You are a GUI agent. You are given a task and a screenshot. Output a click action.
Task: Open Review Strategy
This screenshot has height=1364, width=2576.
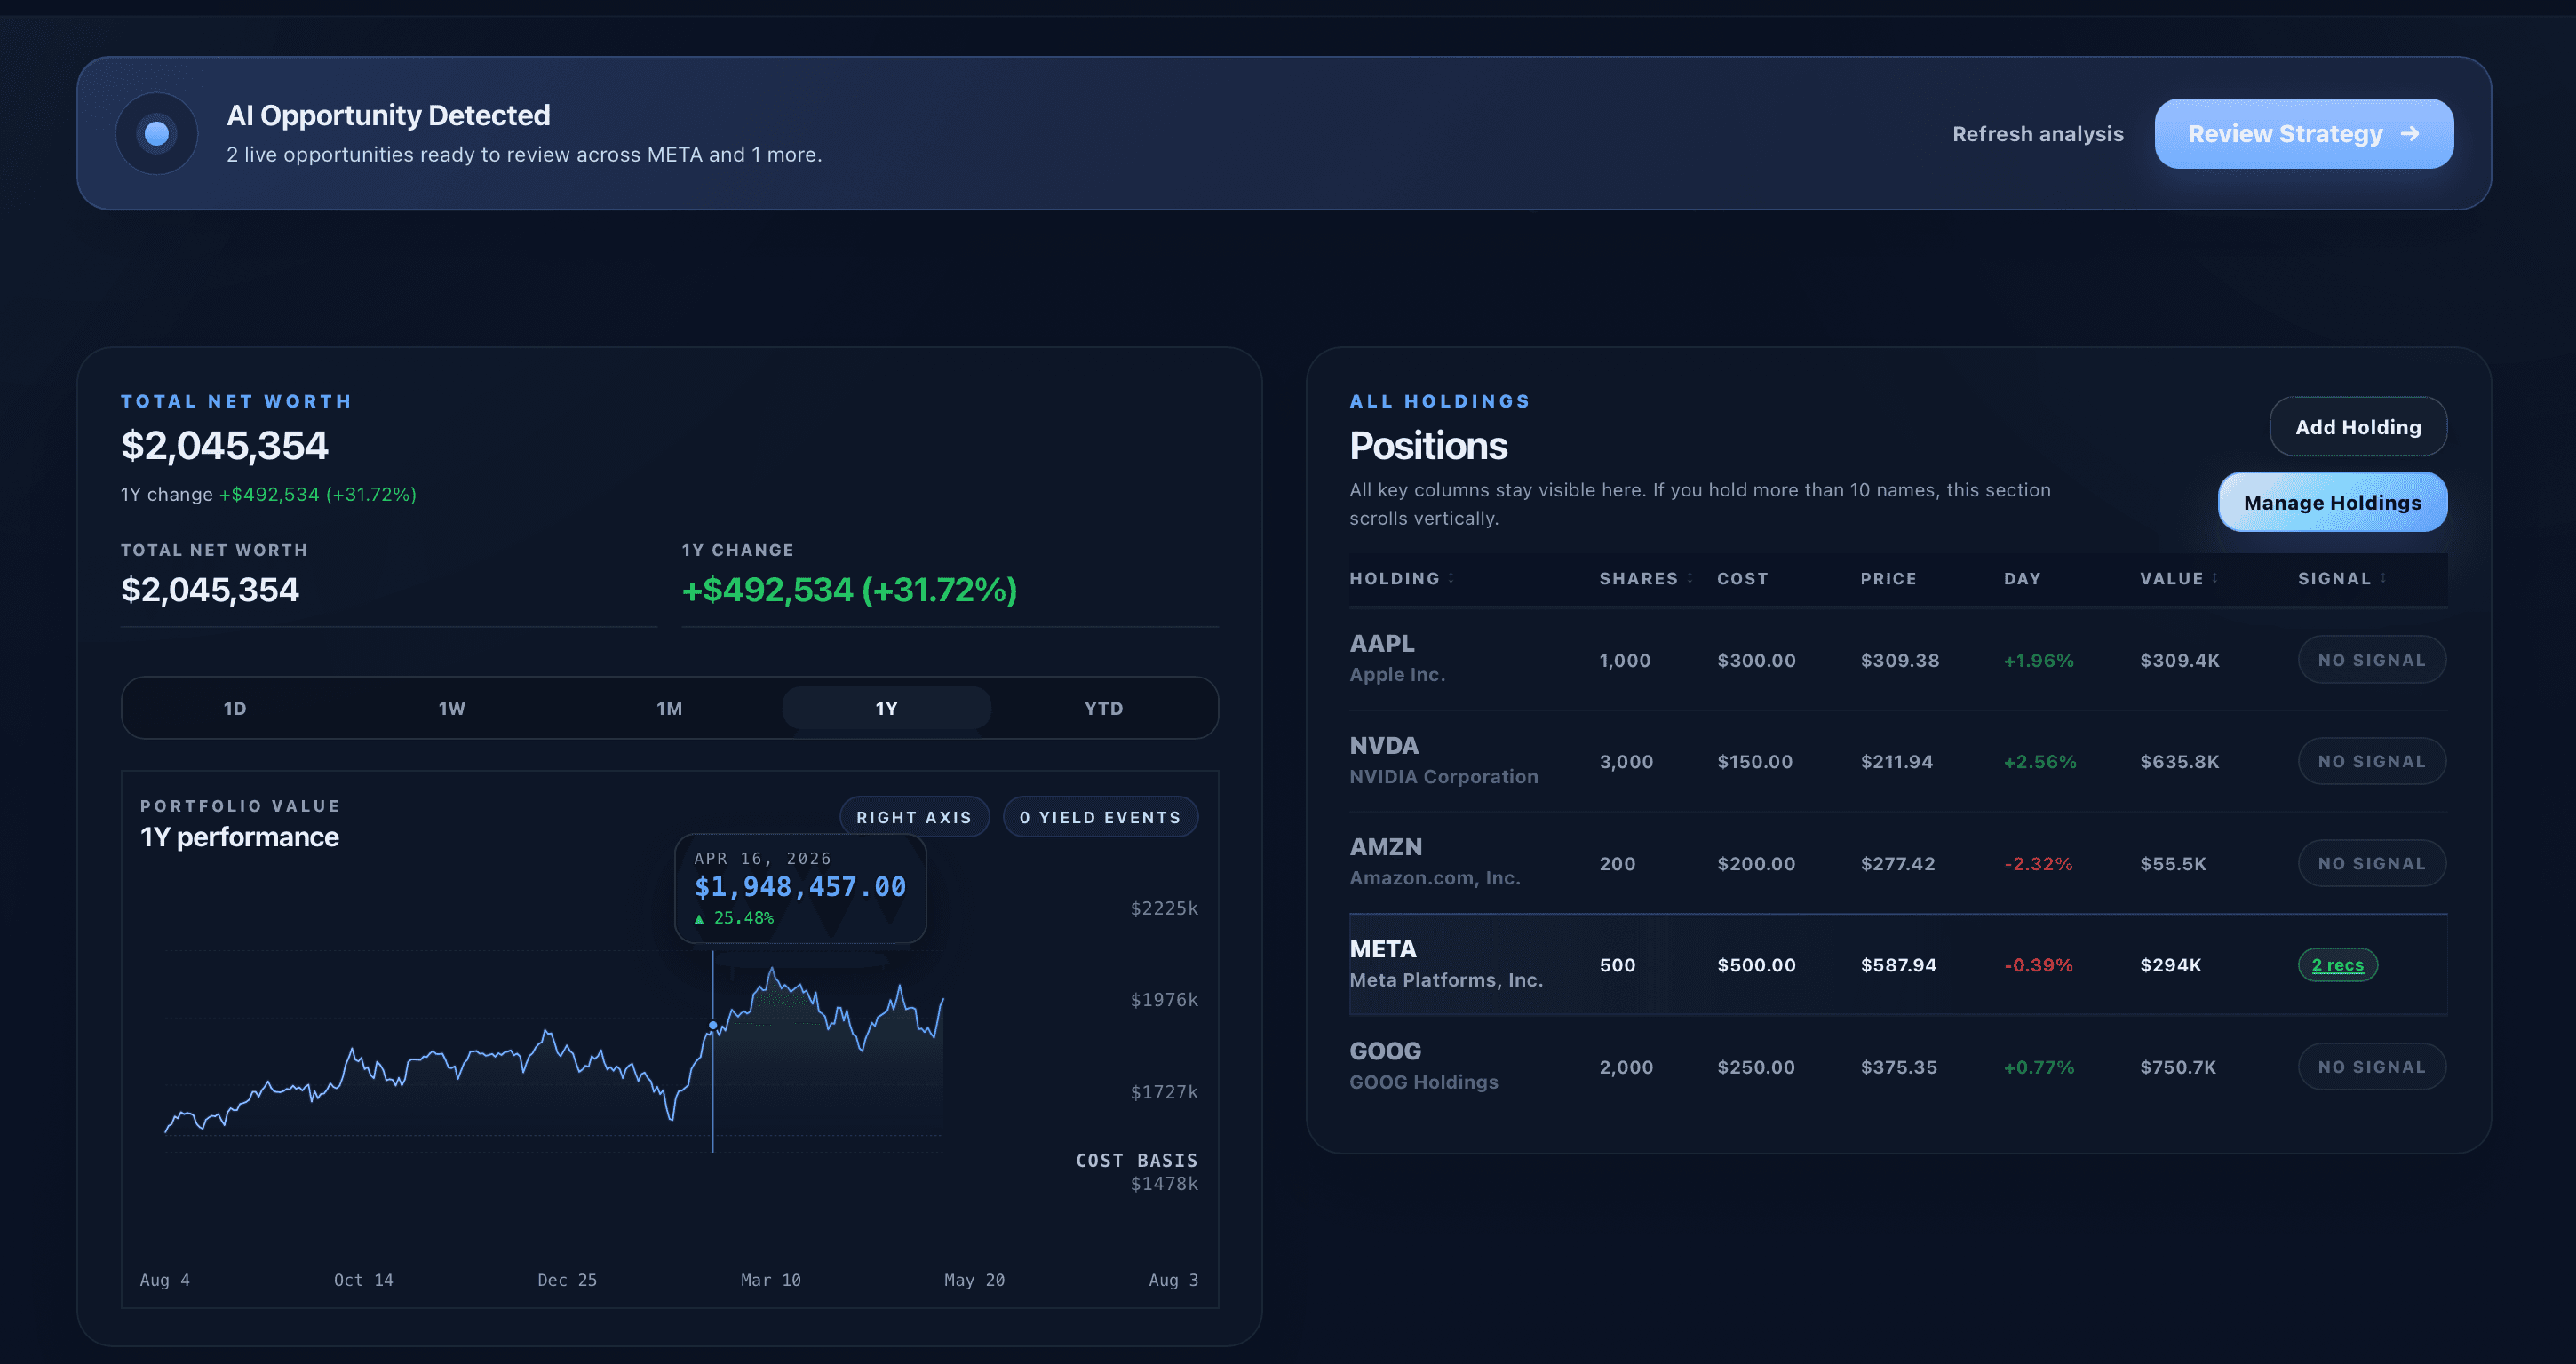[2303, 133]
